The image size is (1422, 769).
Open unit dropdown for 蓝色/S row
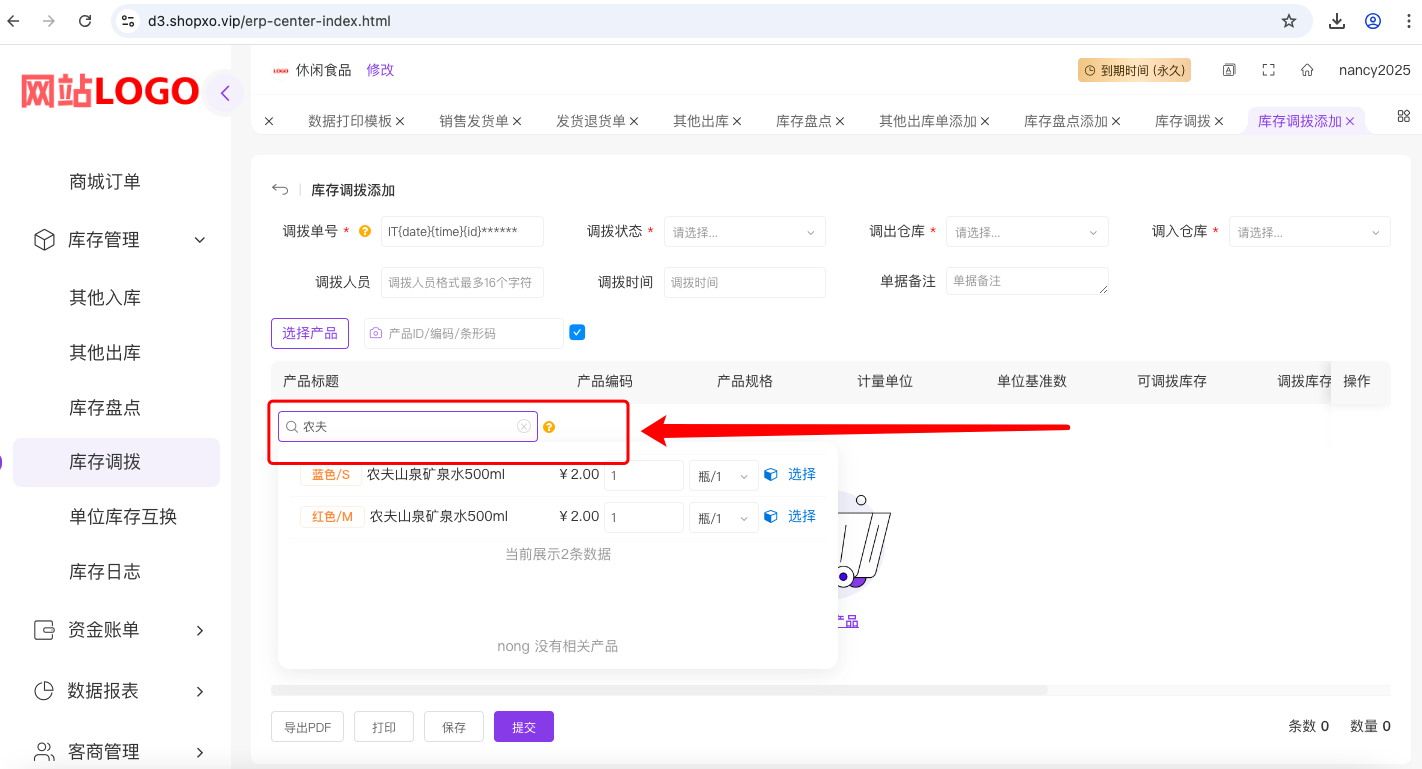click(723, 476)
